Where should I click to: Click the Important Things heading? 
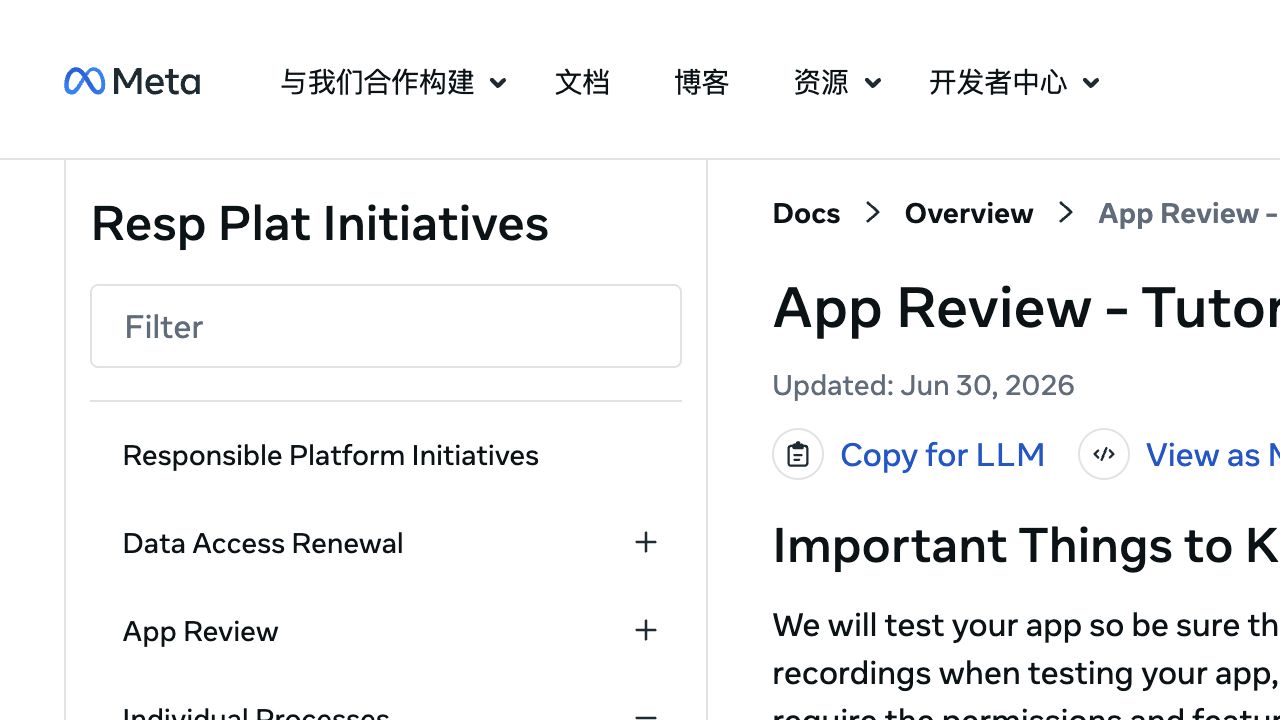click(1026, 546)
